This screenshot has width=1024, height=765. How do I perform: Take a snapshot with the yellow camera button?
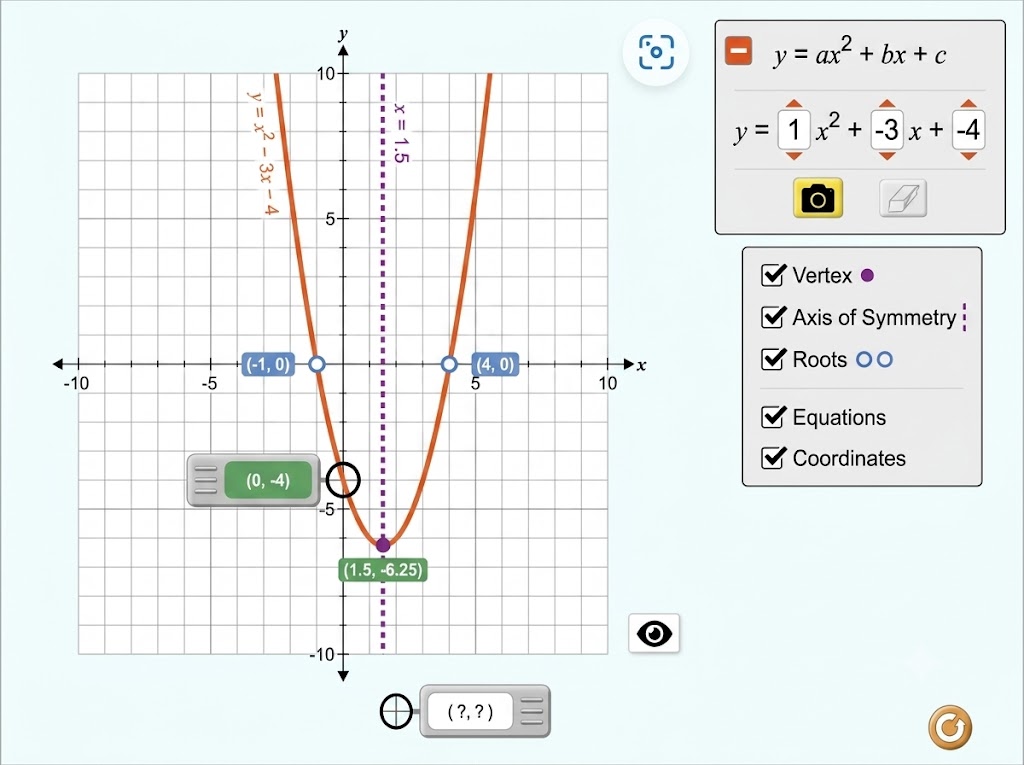(x=818, y=197)
